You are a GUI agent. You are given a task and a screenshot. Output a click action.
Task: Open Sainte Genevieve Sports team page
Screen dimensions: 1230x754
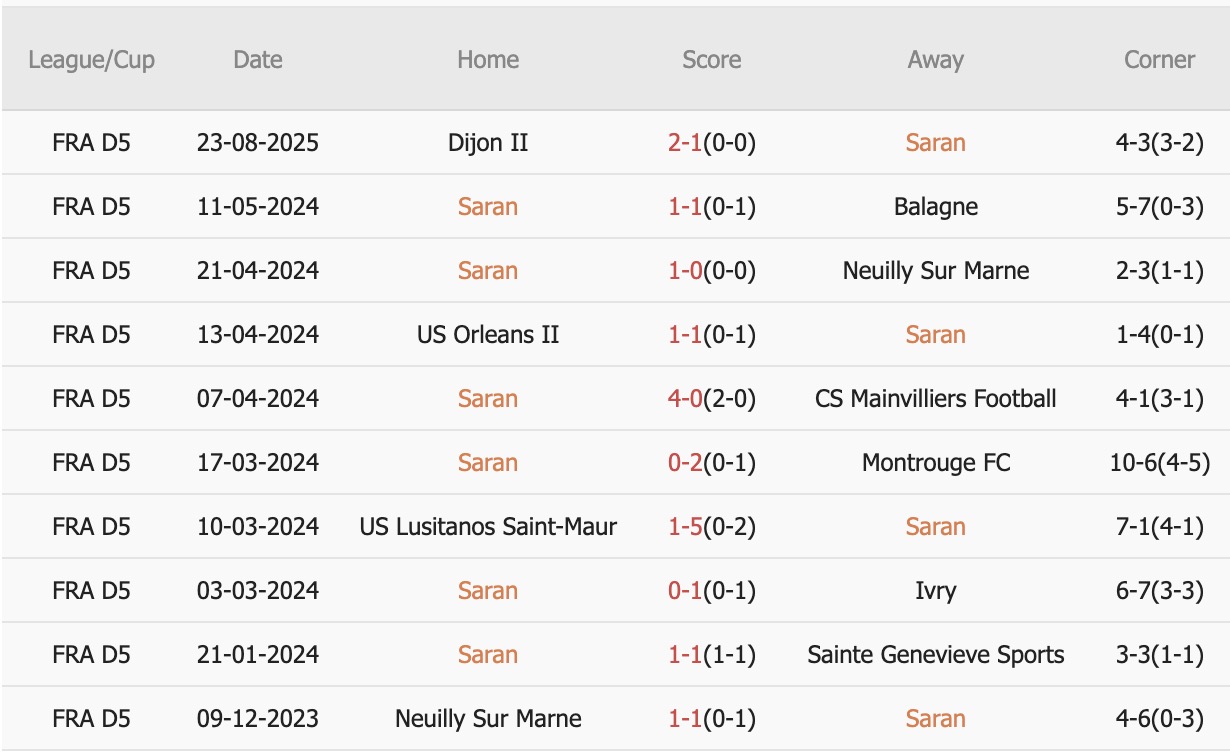tap(935, 655)
